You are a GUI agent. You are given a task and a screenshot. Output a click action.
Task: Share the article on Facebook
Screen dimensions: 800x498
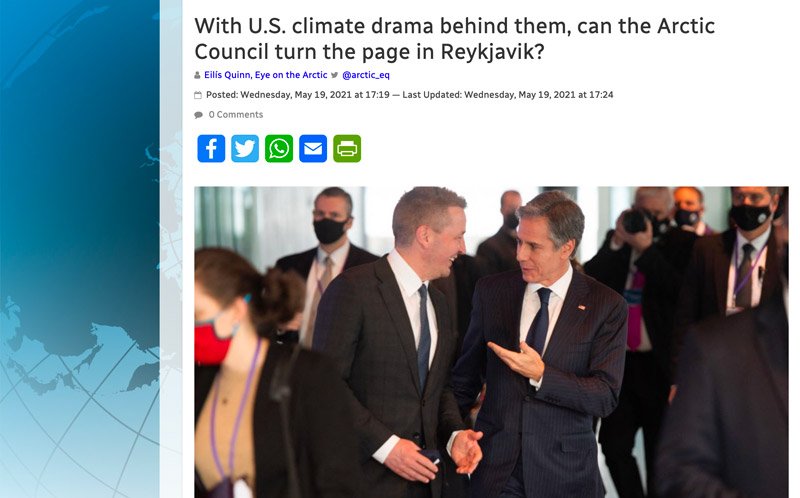211,148
